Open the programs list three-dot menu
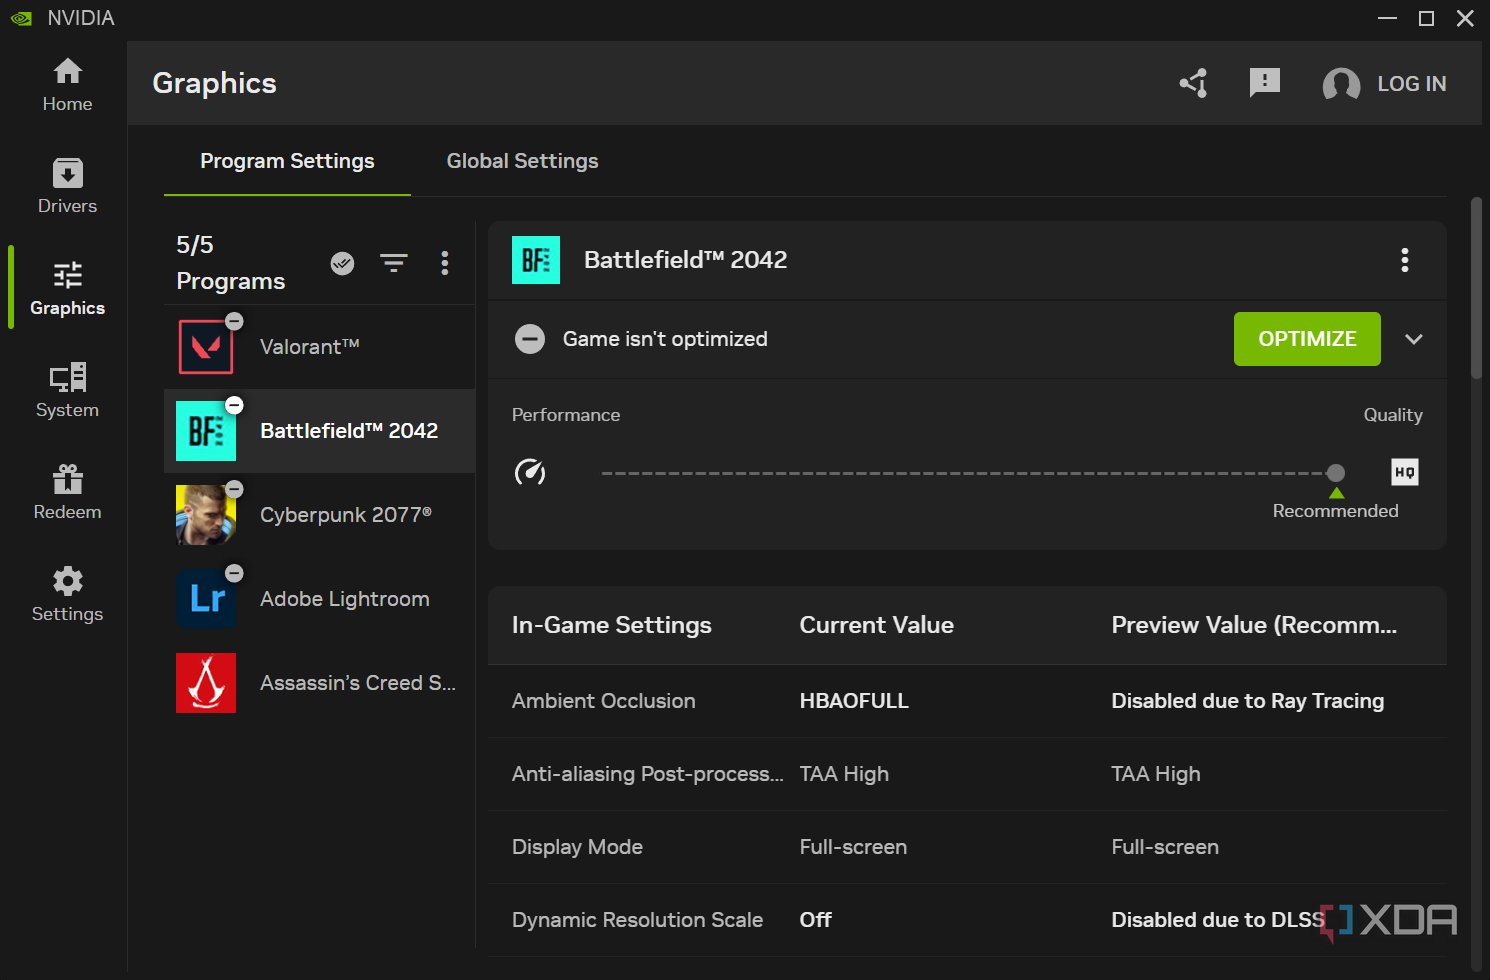Viewport: 1490px width, 980px height. click(x=445, y=263)
